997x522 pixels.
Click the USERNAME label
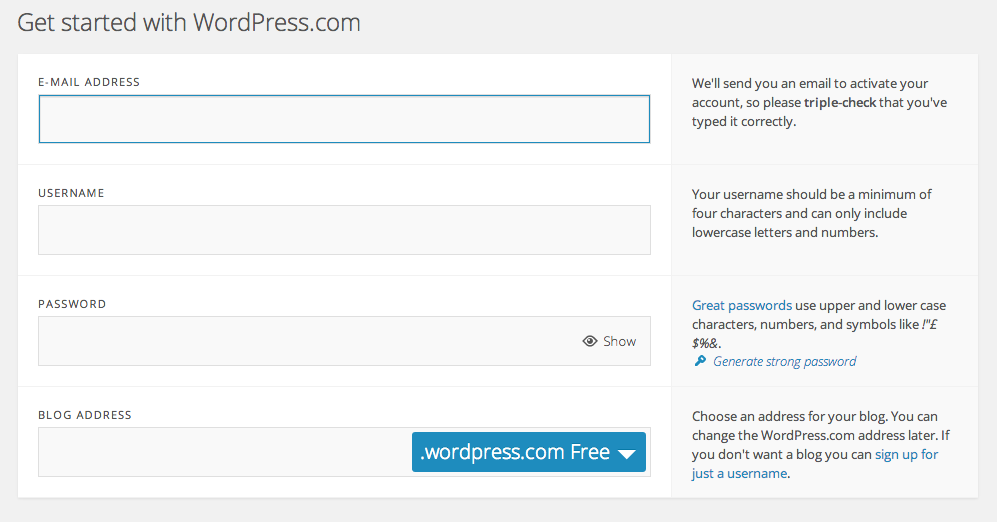click(71, 193)
